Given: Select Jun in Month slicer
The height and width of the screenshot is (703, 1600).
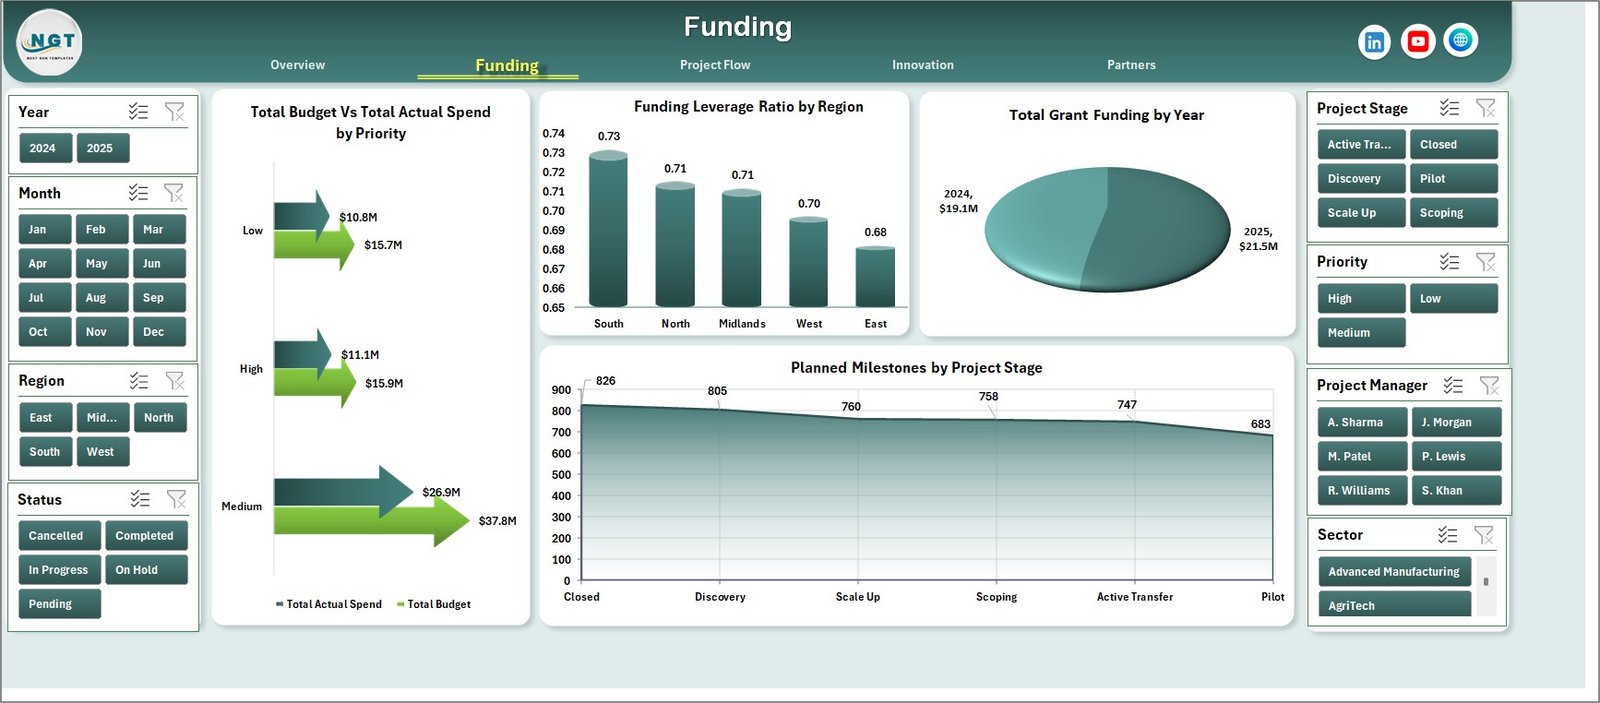Looking at the screenshot, I should pyautogui.click(x=159, y=263).
